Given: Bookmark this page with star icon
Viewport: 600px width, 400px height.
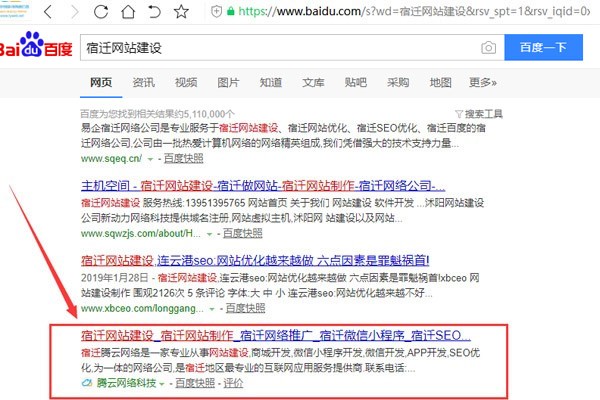Looking at the screenshot, I should pyautogui.click(x=181, y=12).
